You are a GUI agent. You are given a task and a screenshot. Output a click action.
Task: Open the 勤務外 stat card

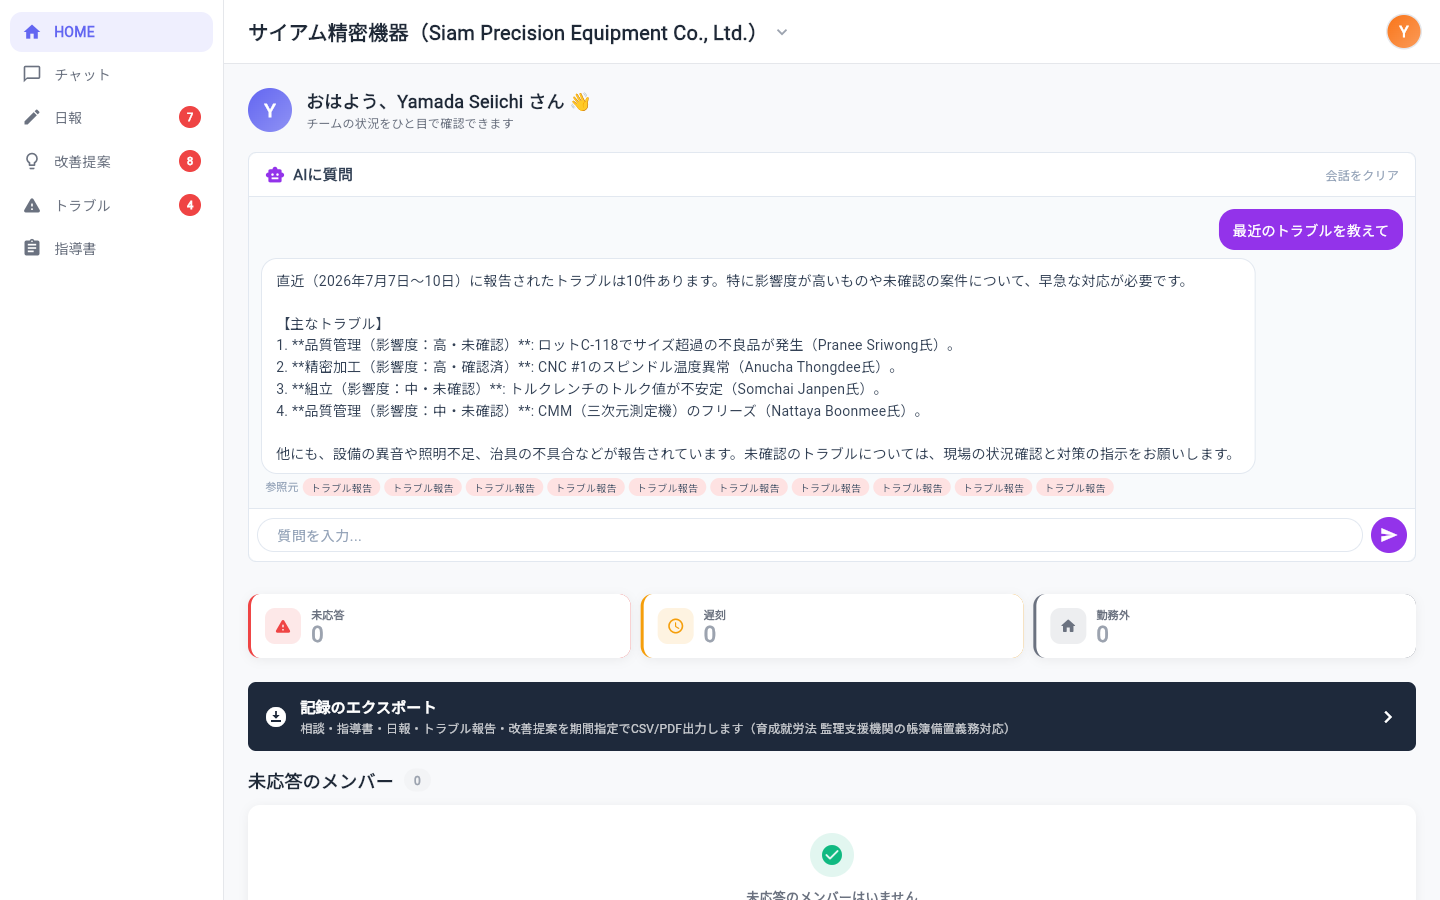tap(1225, 626)
